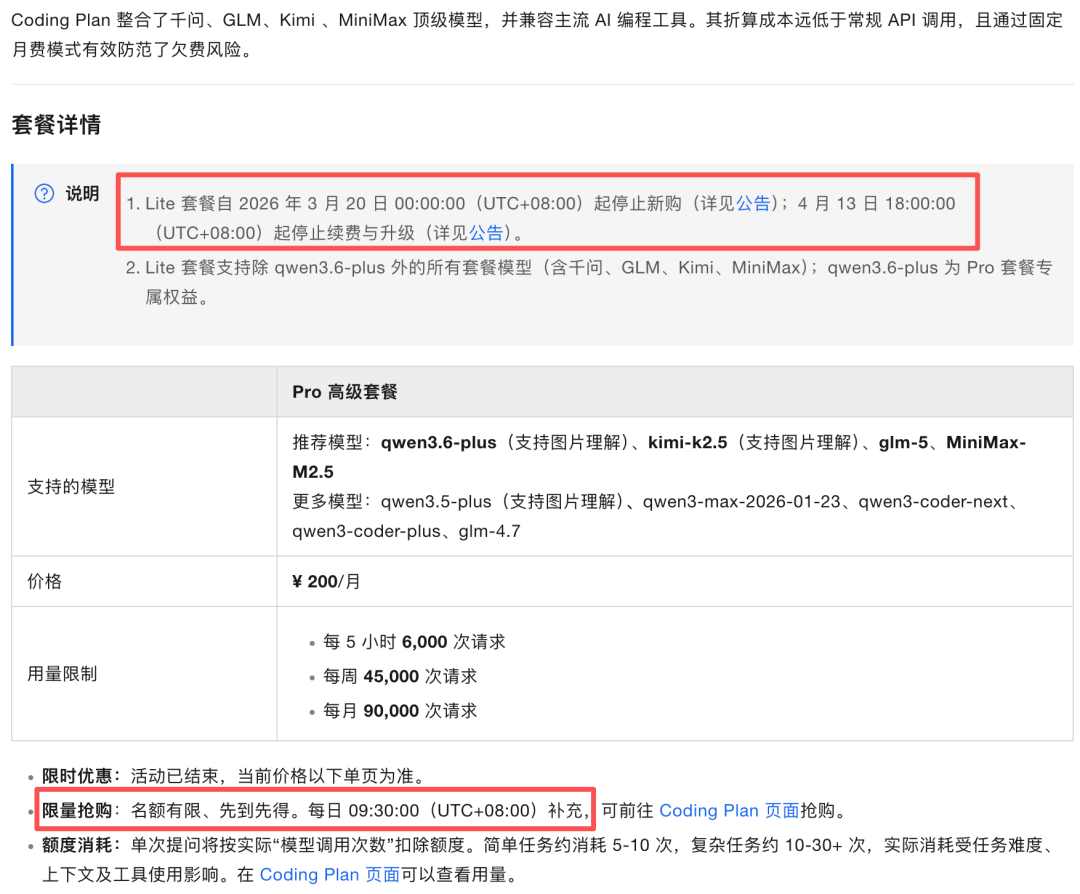Click the 用量限制 row label
Screen dimensions: 1080x894
pyautogui.click(x=62, y=674)
